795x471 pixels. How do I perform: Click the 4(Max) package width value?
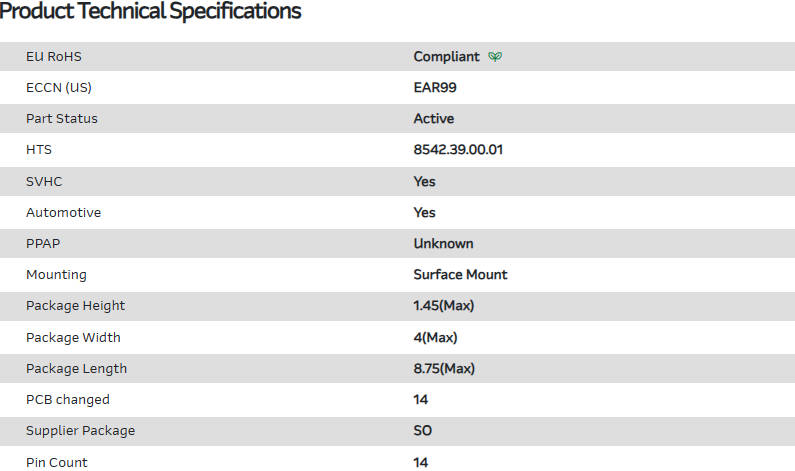coord(435,338)
